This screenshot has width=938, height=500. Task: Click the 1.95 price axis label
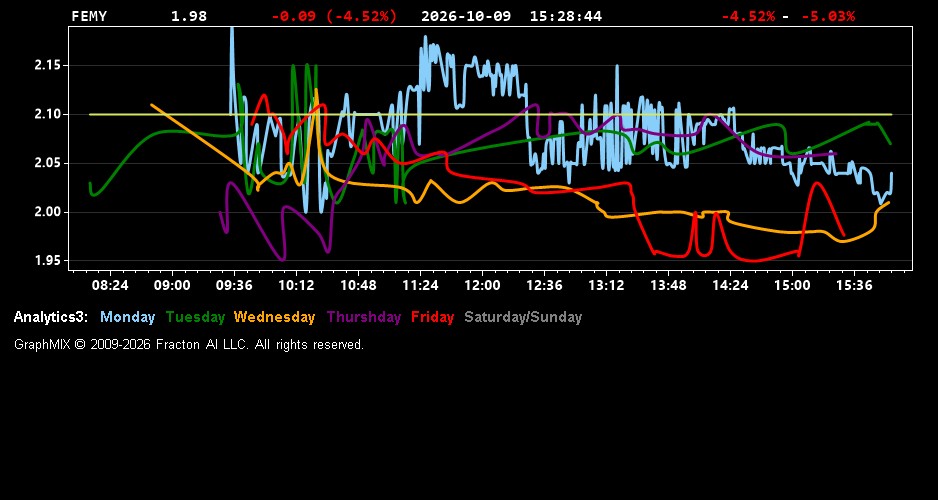click(47, 261)
